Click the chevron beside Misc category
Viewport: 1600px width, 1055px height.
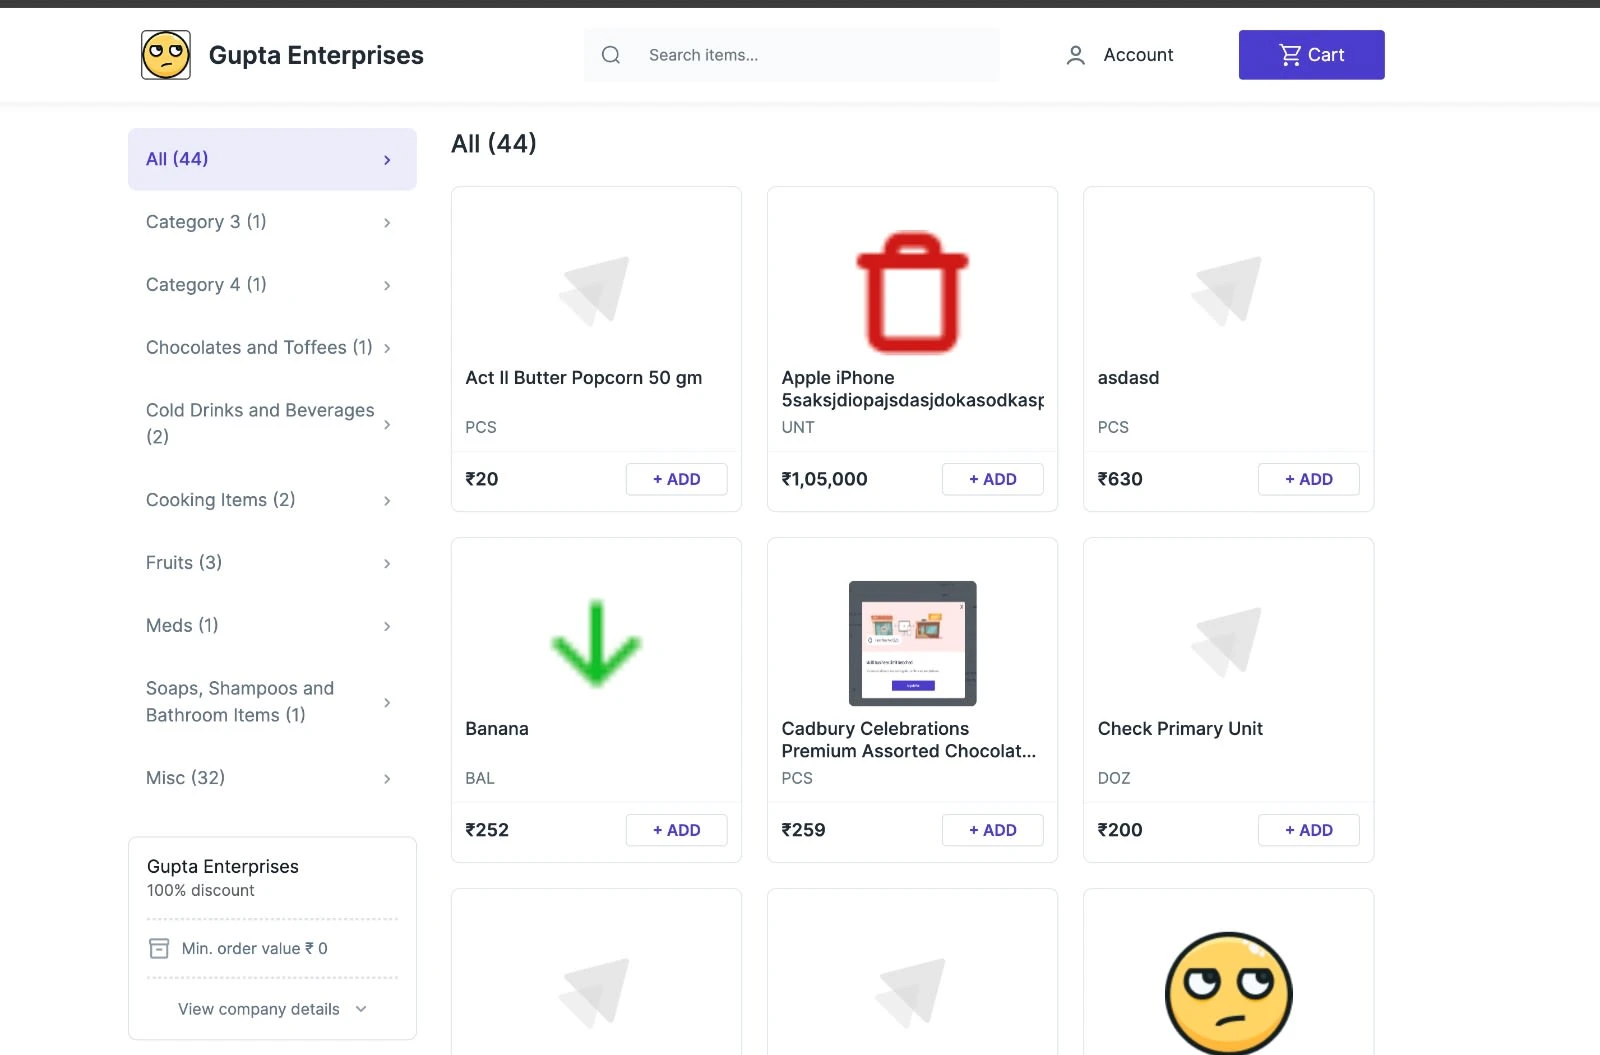point(387,779)
